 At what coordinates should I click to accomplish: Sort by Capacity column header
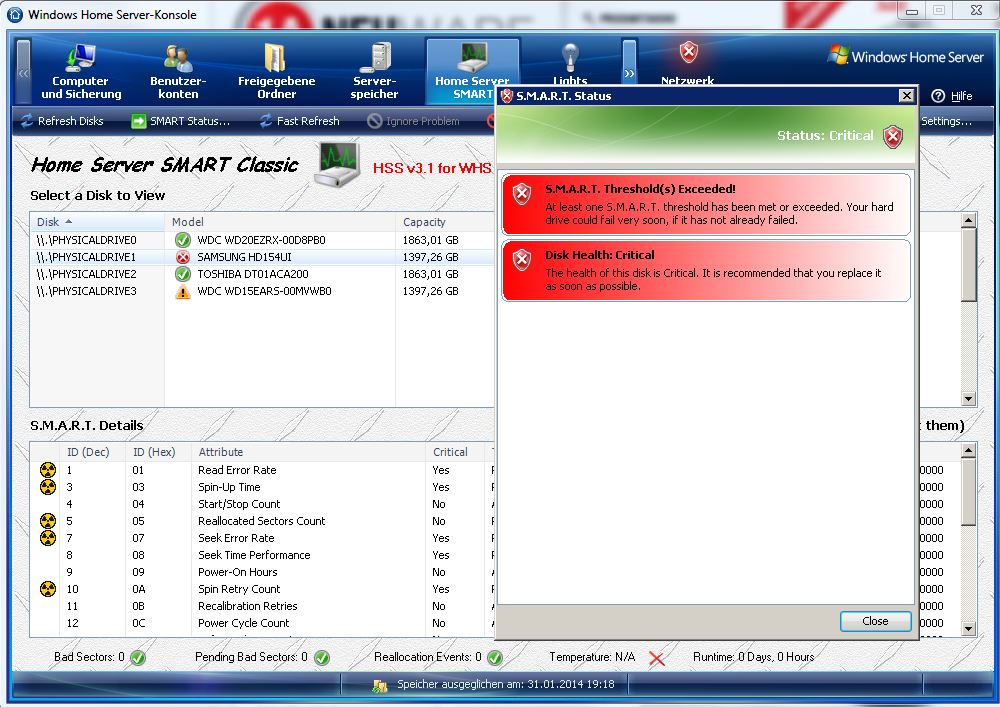click(x=445, y=222)
